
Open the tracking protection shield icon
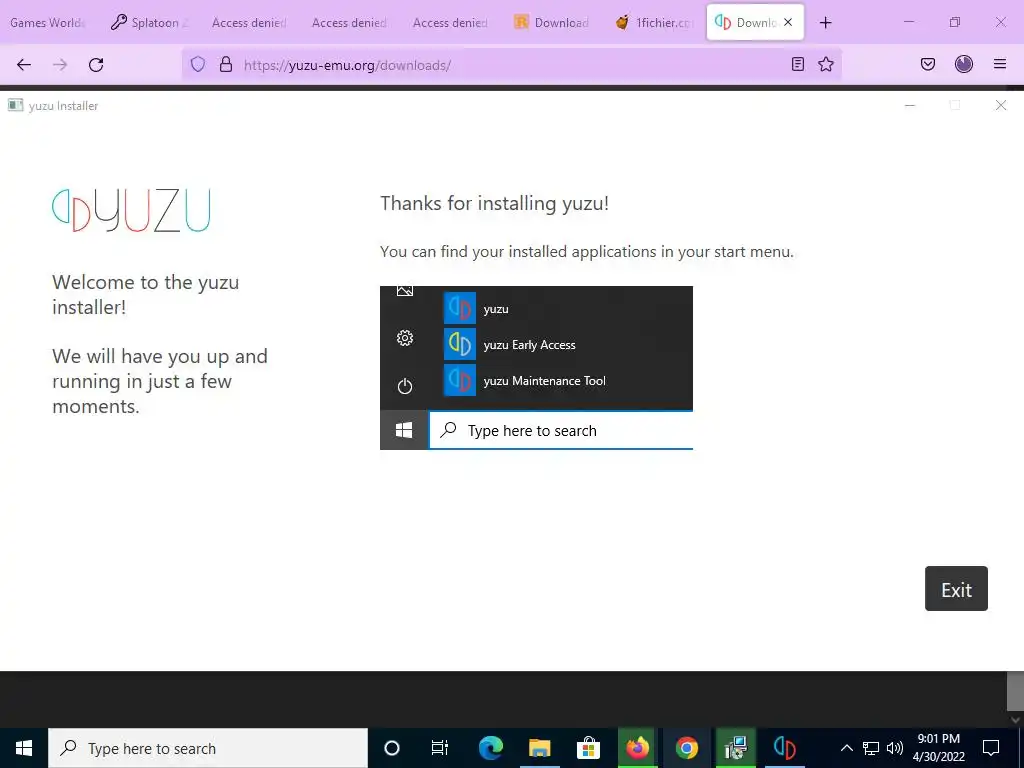[x=198, y=64]
